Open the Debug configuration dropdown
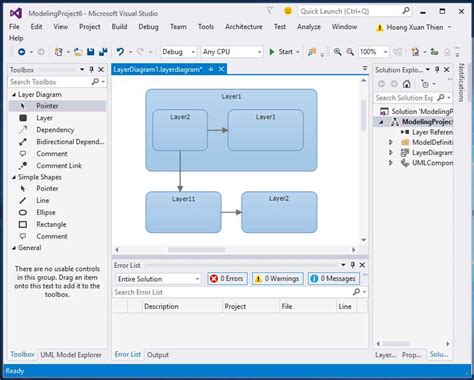This screenshot has height=380, width=474. point(178,52)
